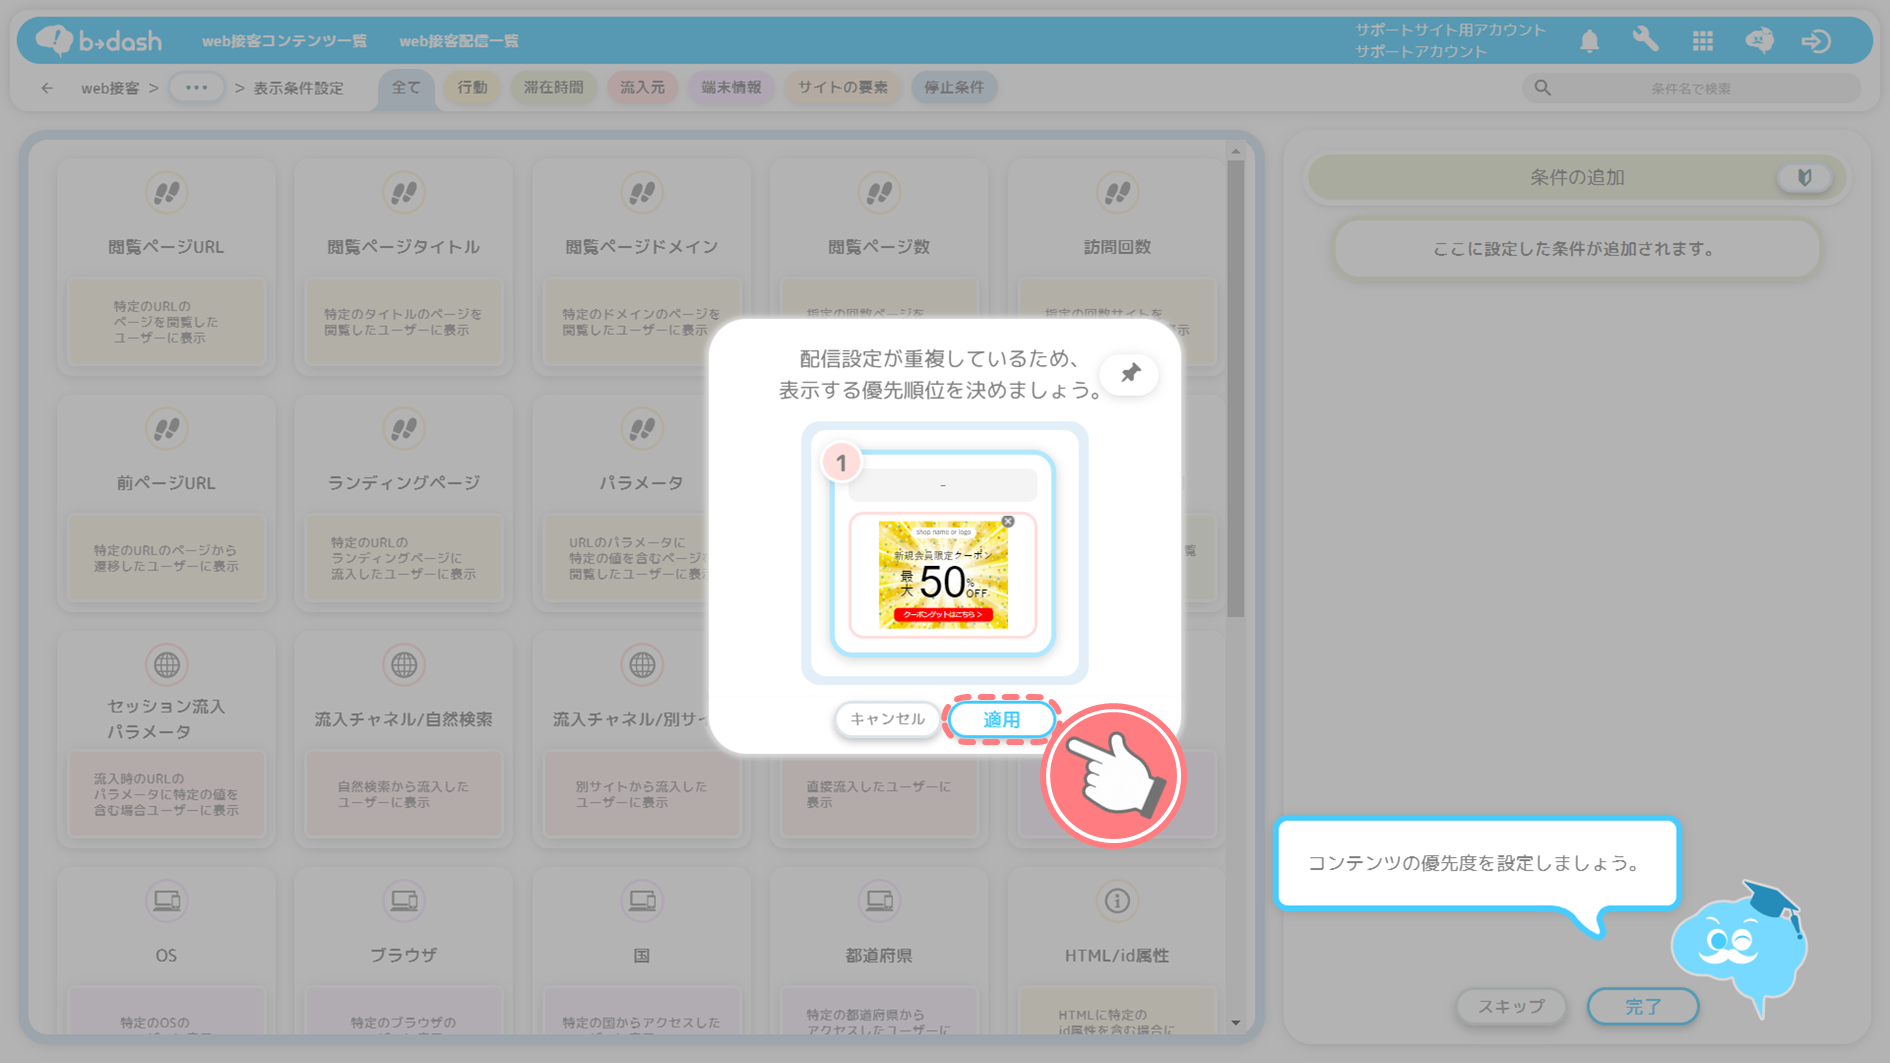The width and height of the screenshot is (1890, 1063).
Task: Click the 完了 button
Action: pos(1642,1006)
